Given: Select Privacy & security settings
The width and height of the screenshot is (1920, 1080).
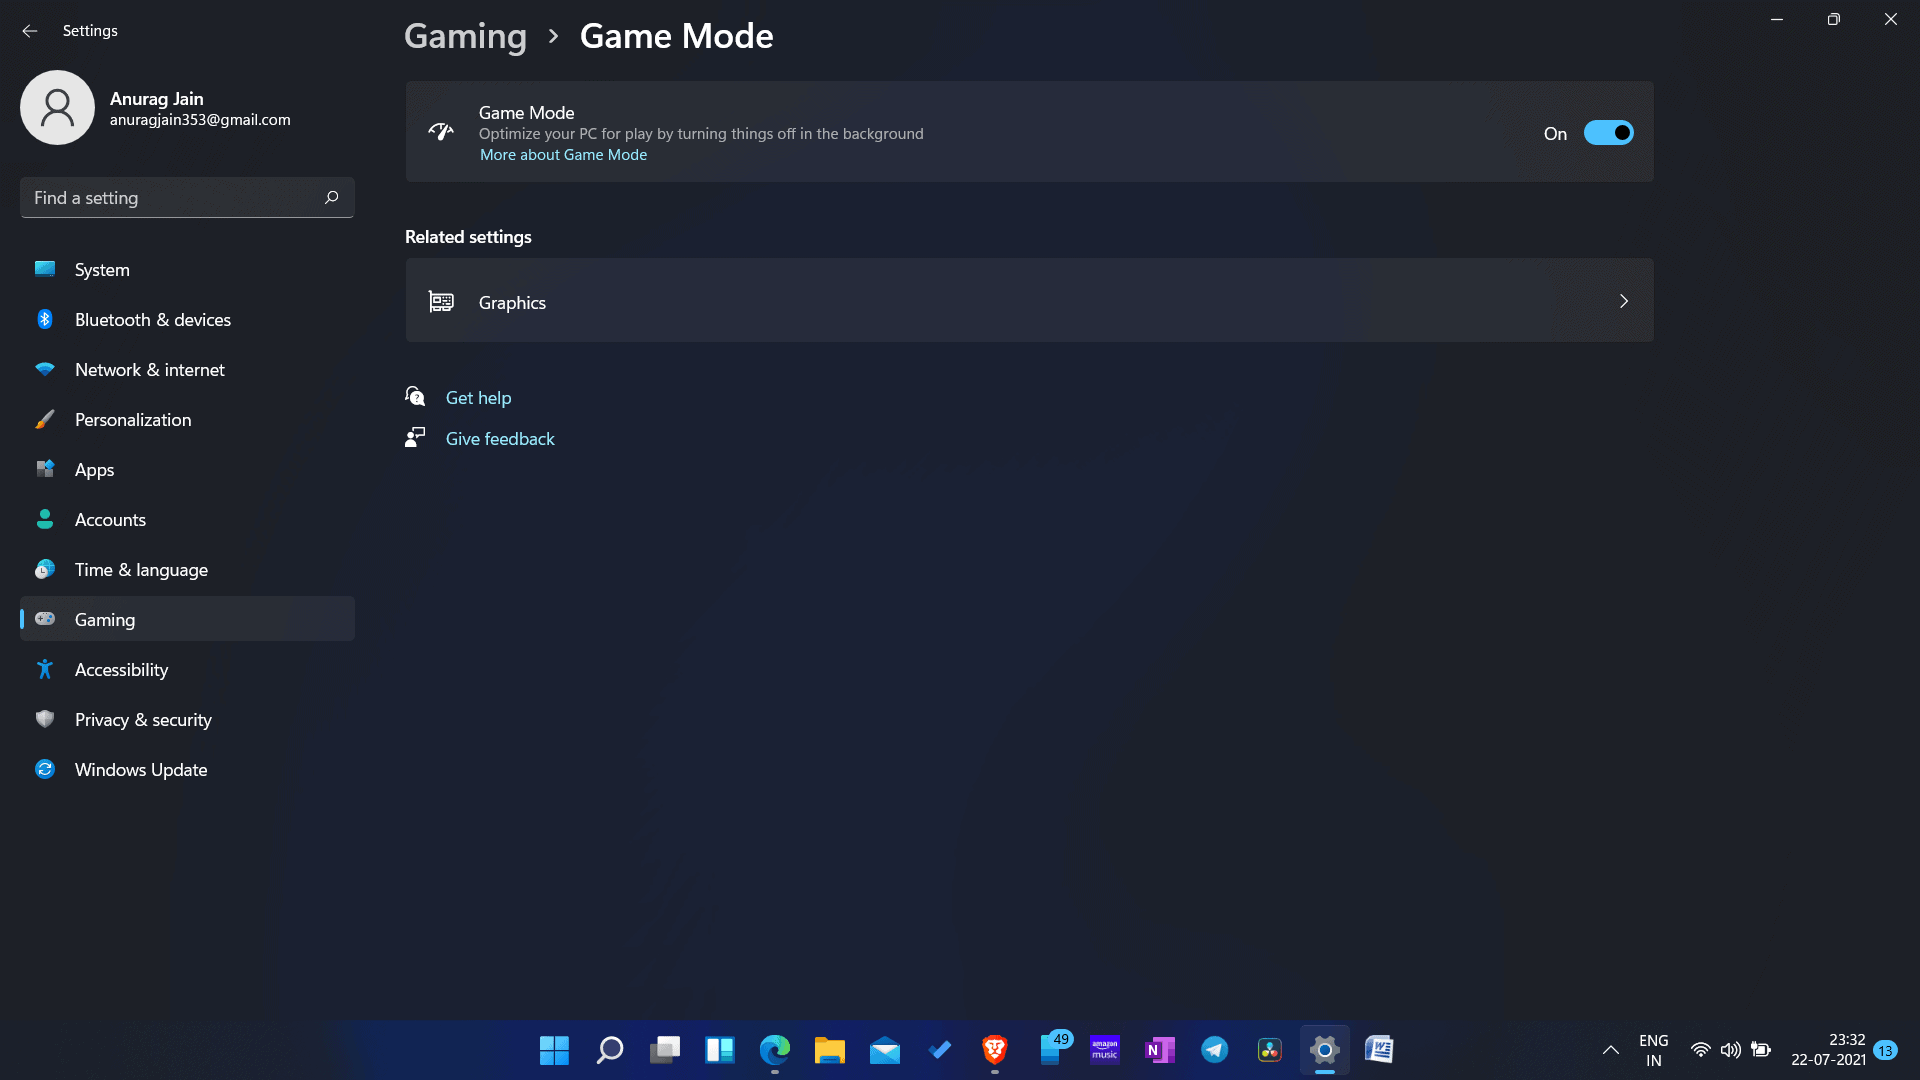Looking at the screenshot, I should click(144, 719).
